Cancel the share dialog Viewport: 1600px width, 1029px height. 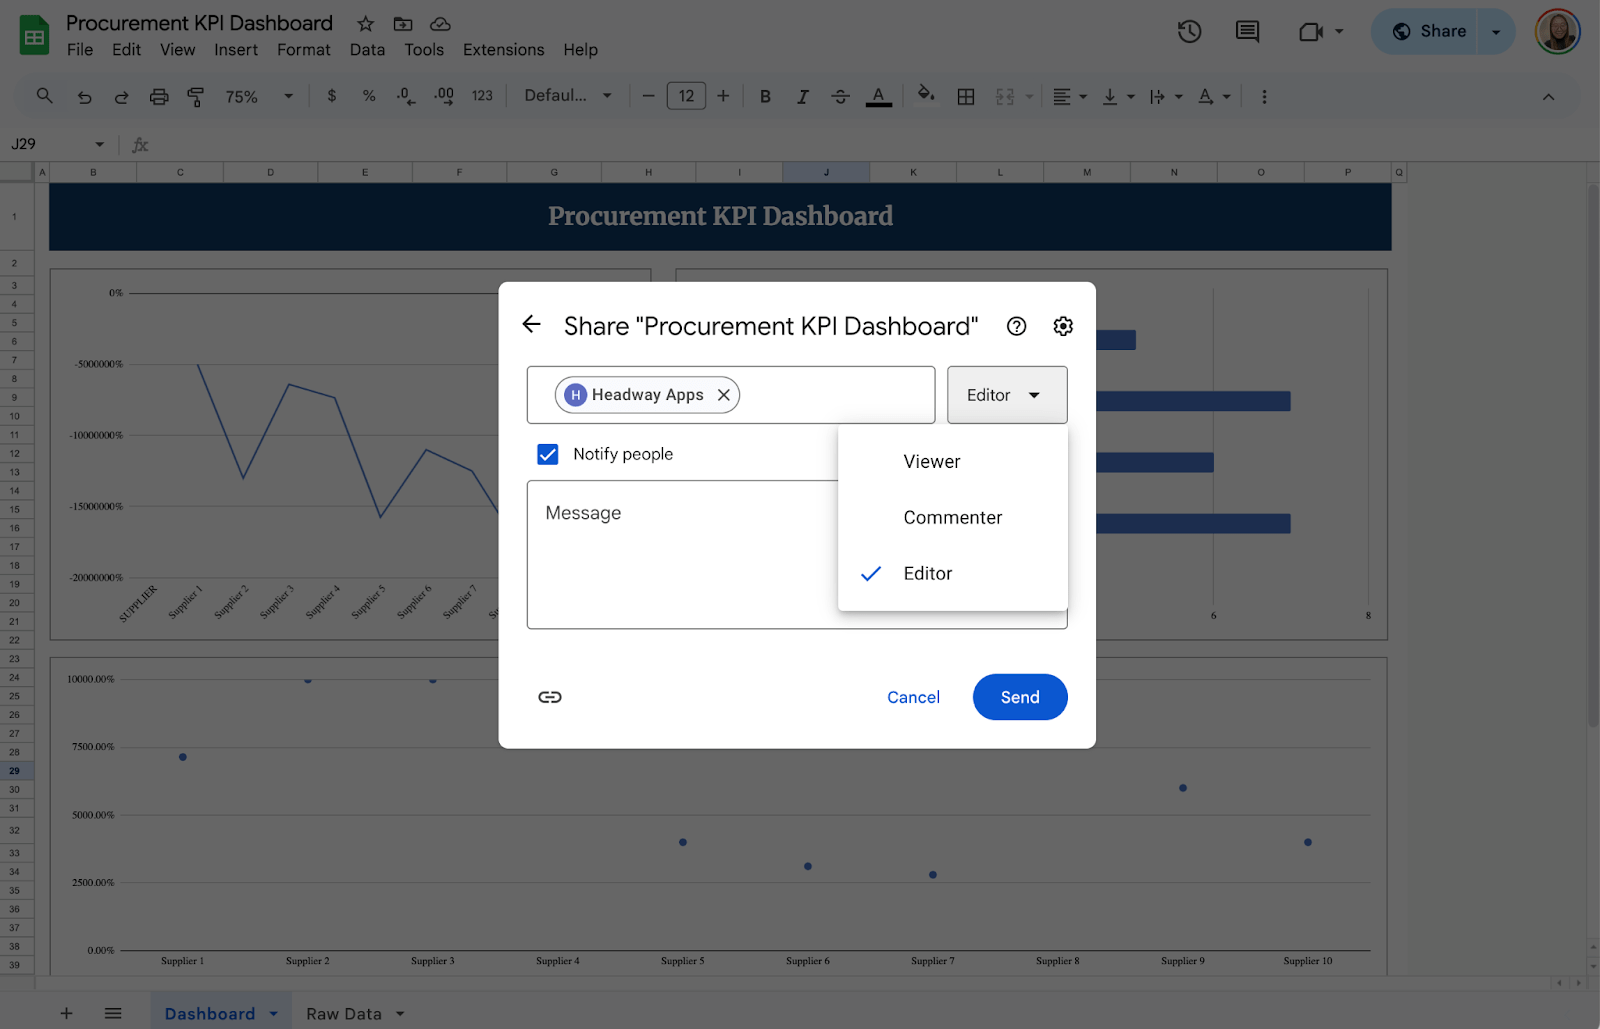(913, 697)
